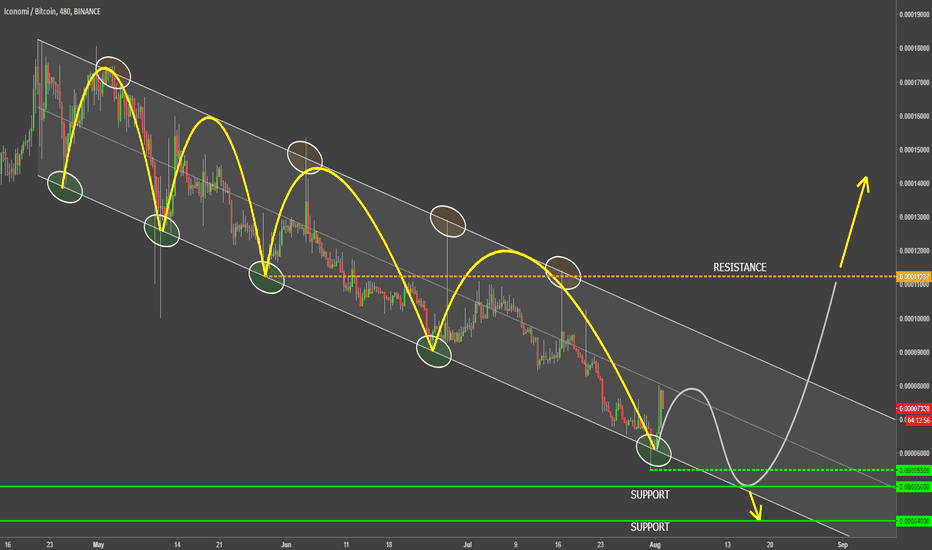932x550 pixels.
Task: Click the Sep label on time axis
Action: [842, 545]
